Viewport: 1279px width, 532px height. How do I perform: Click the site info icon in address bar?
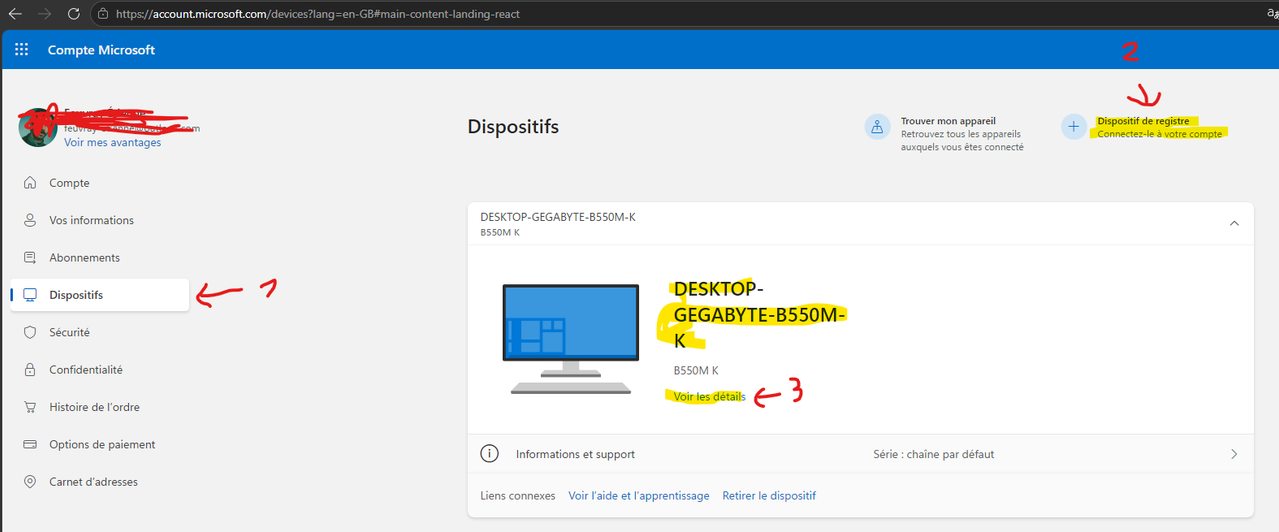(103, 14)
